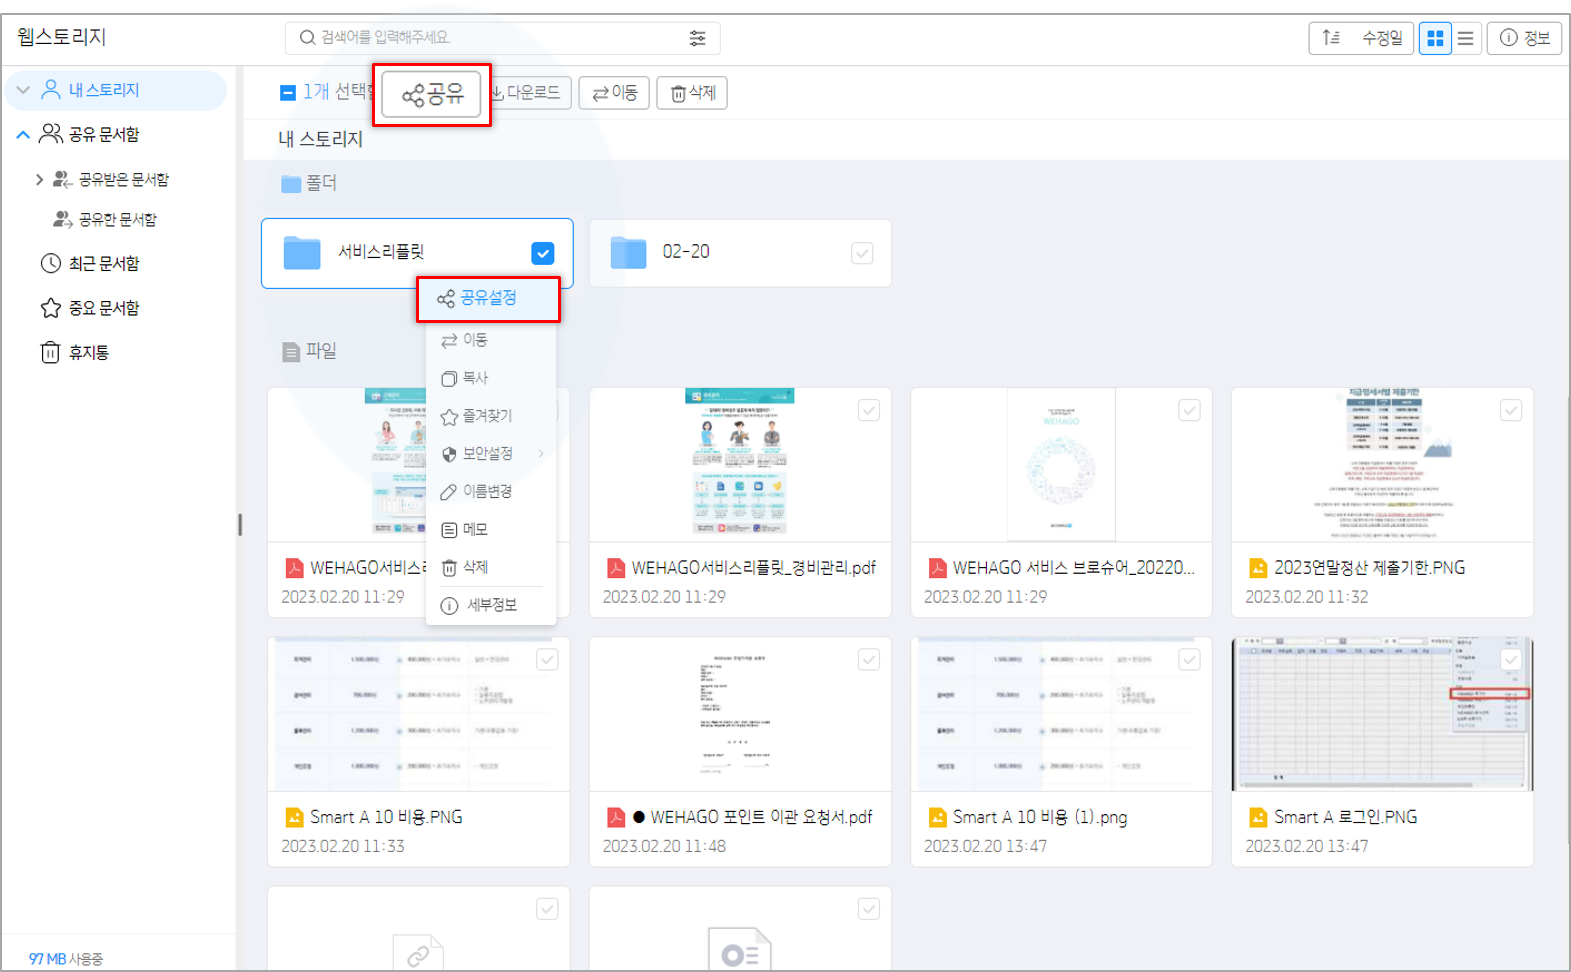Choose 이름변경 from context menu
1571x972 pixels.
click(x=491, y=492)
